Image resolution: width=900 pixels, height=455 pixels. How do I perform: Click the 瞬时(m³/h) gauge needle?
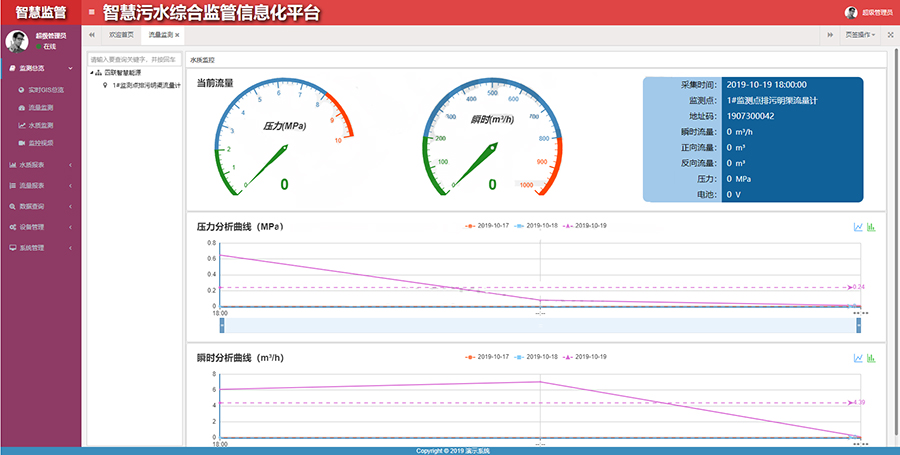click(x=474, y=165)
